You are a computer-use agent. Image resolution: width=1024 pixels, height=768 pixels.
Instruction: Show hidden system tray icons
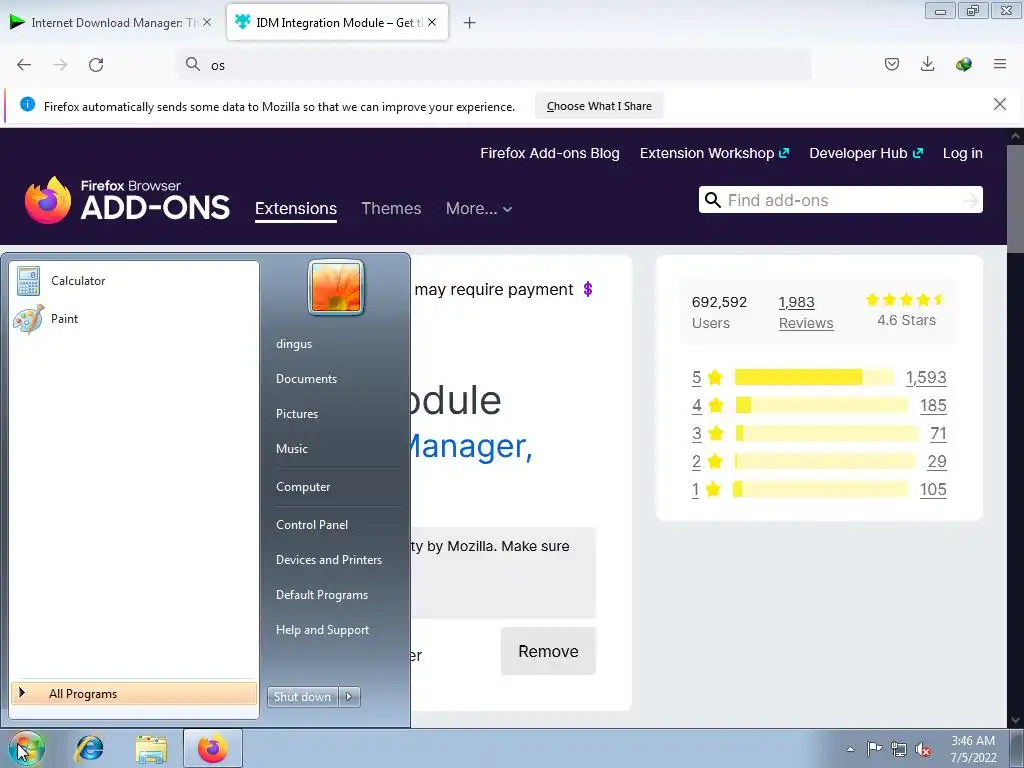850,749
